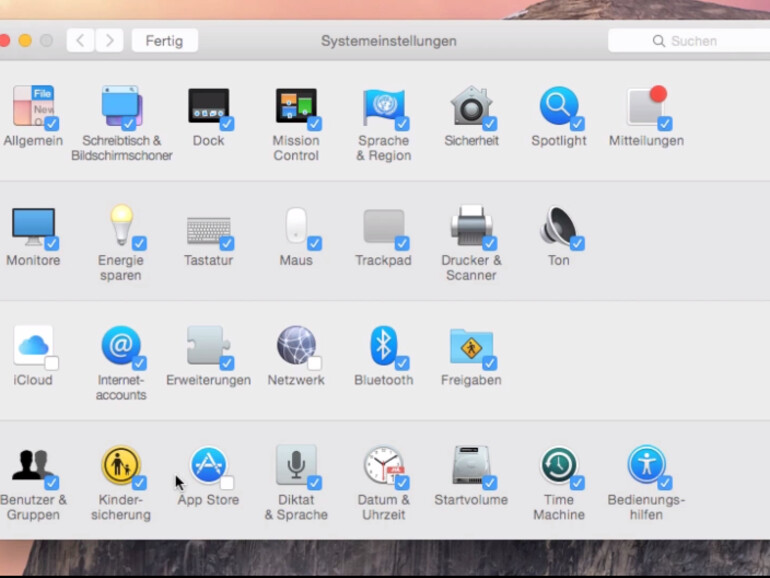Screen dimensions: 770x578
Task: Click the Freigaben folder icon
Action: click(471, 346)
